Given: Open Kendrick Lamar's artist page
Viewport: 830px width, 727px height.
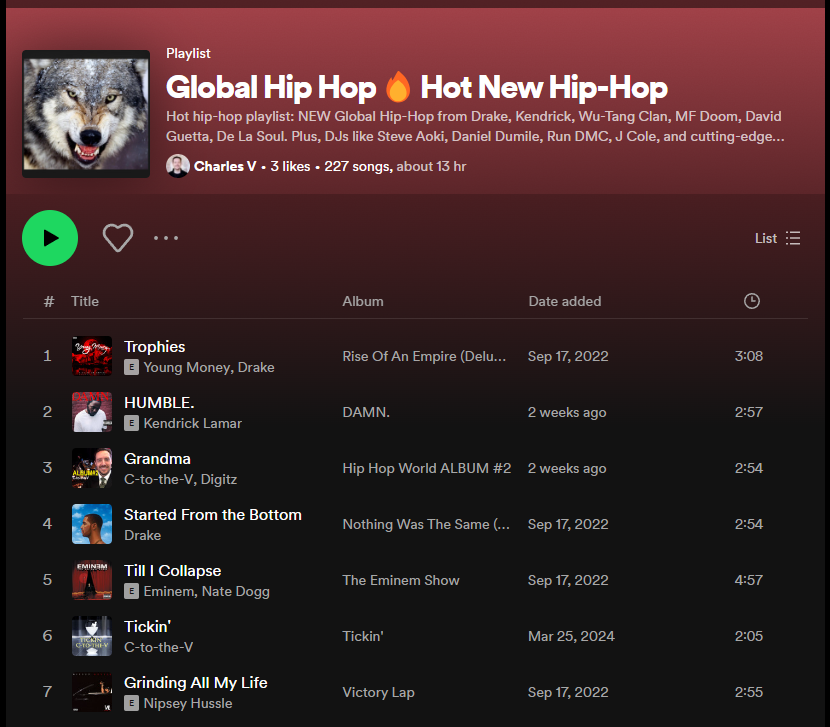Looking at the screenshot, I should click(193, 424).
